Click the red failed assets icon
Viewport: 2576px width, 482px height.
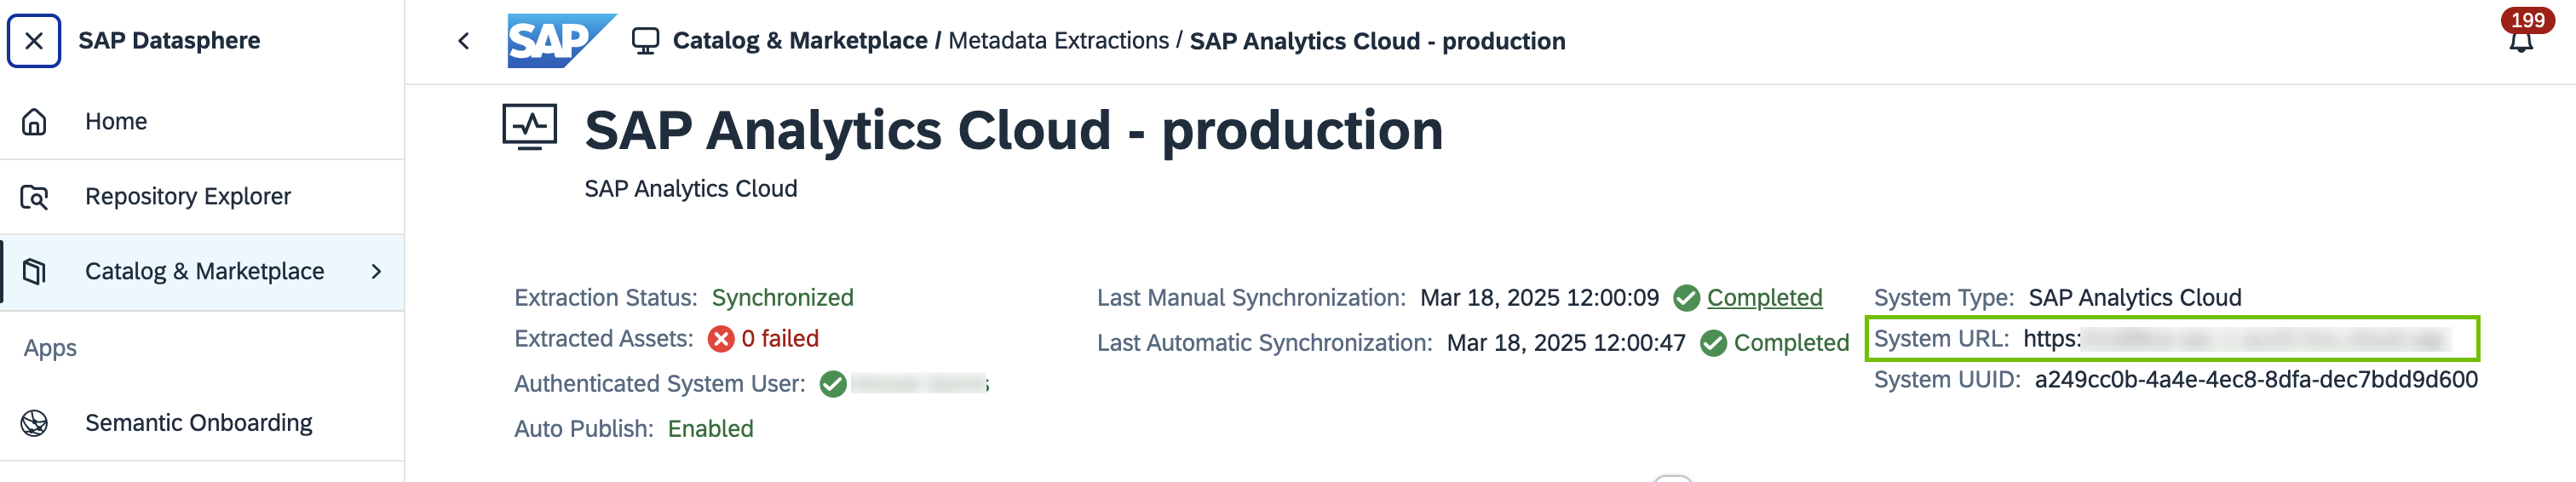[x=721, y=339]
